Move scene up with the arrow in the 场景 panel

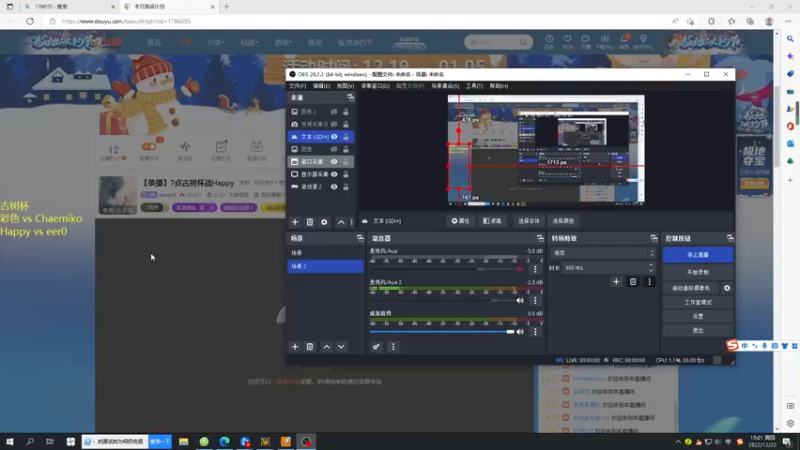pyautogui.click(x=327, y=347)
